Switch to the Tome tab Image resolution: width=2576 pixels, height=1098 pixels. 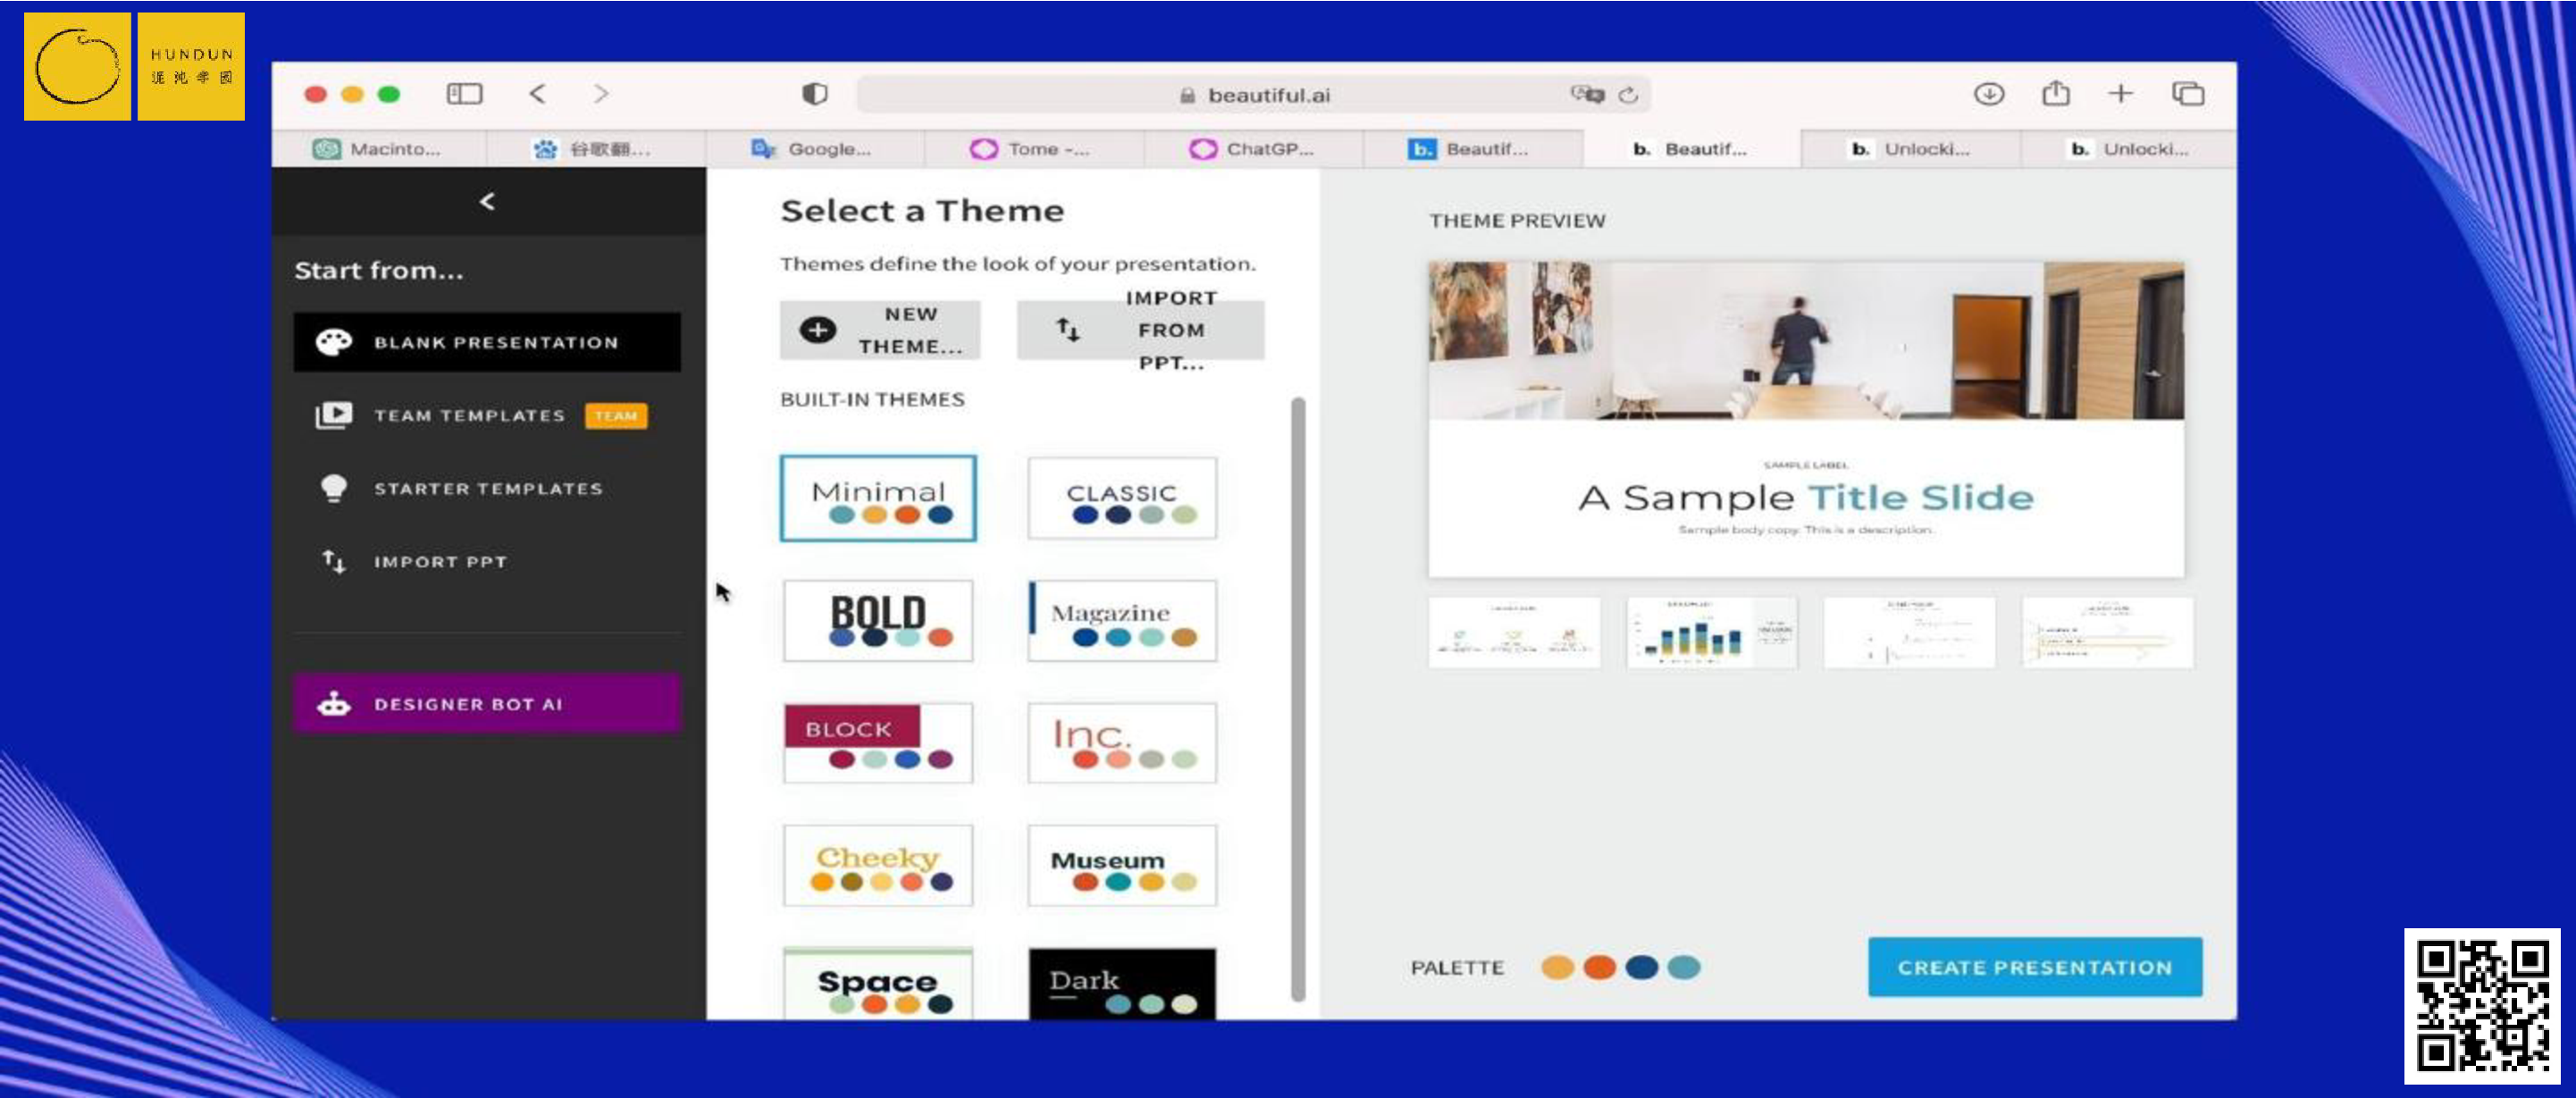(x=1033, y=149)
